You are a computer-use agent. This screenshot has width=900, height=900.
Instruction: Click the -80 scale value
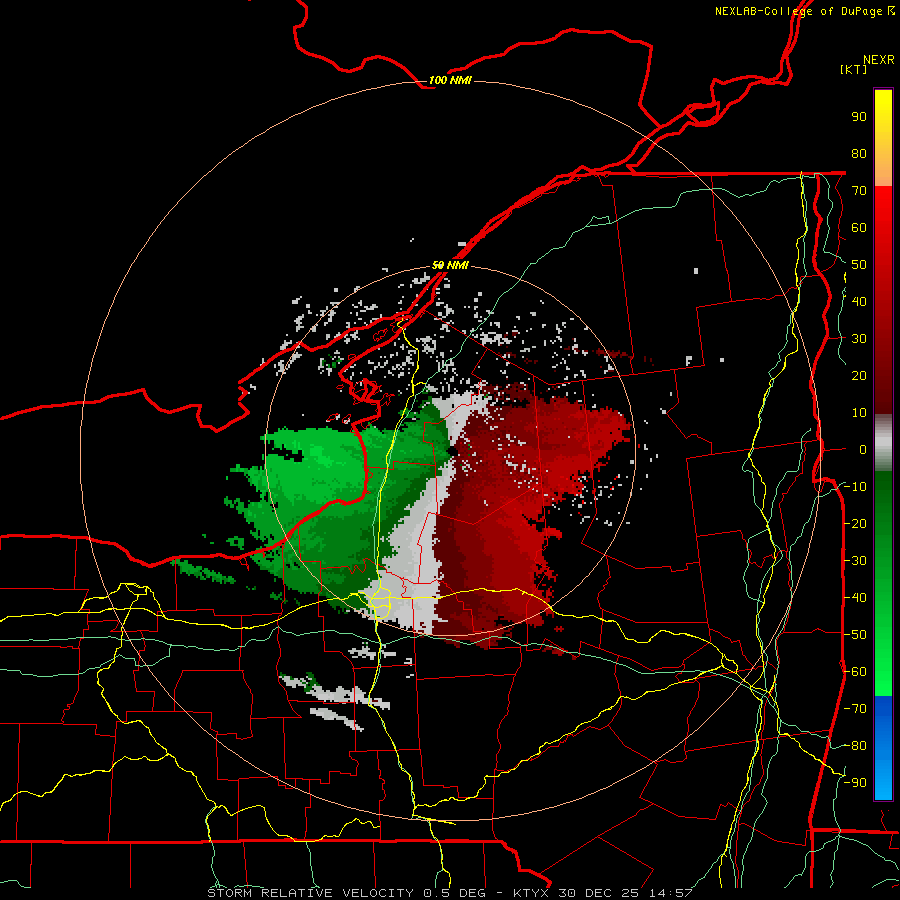coord(855,746)
